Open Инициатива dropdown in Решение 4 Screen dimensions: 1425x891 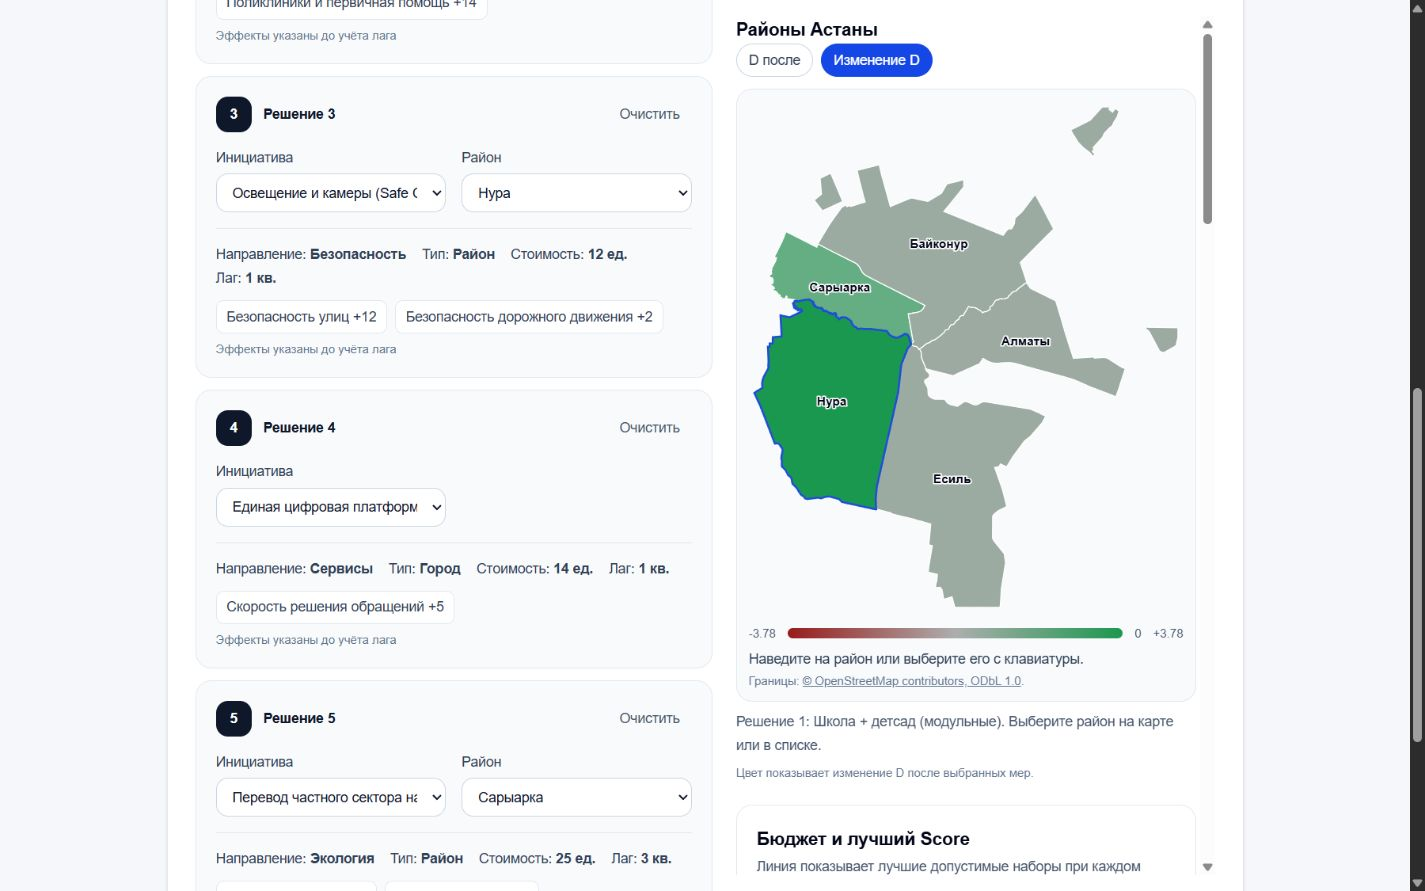click(x=331, y=507)
